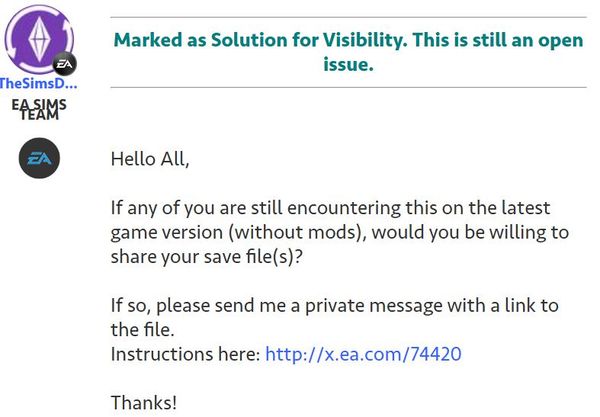The image size is (600, 417).
Task: Click the word 'issue.' in green banner
Action: click(348, 64)
